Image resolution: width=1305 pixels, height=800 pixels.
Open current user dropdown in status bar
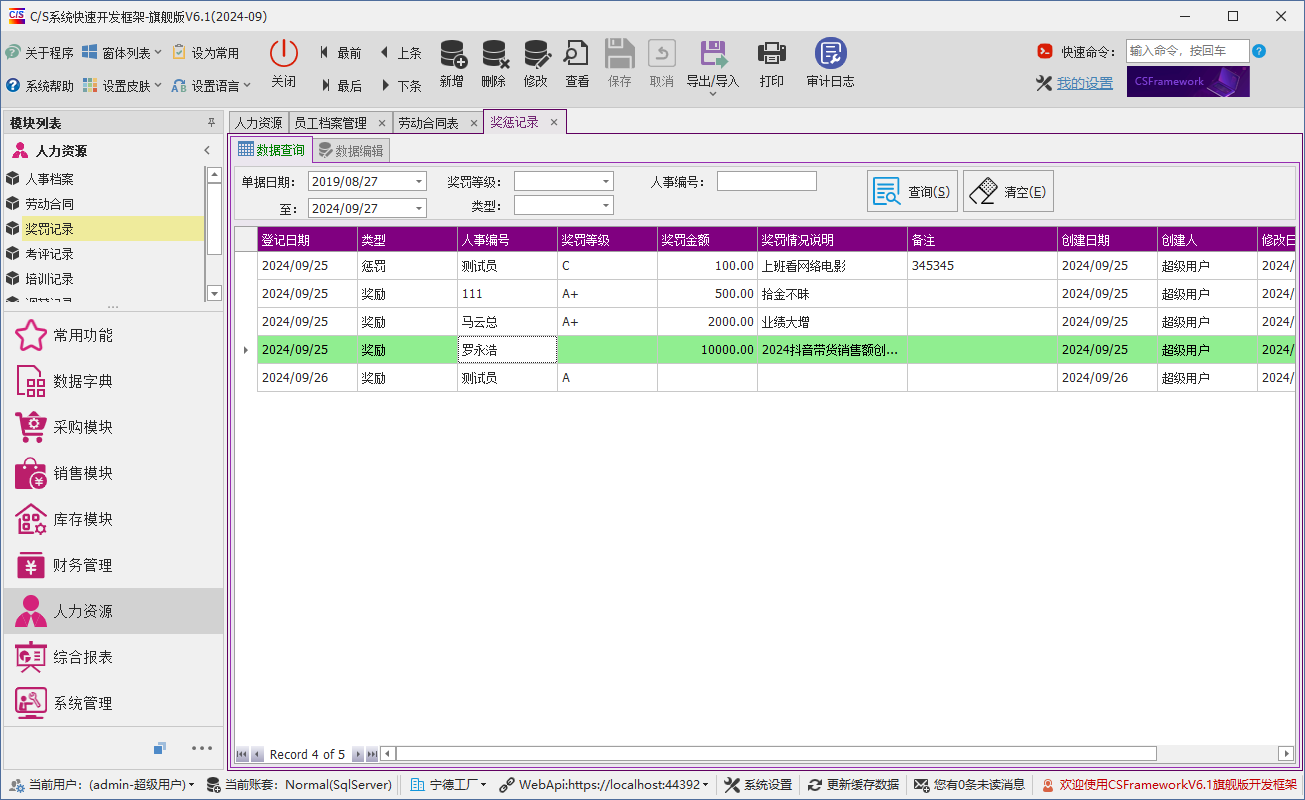(x=102, y=785)
